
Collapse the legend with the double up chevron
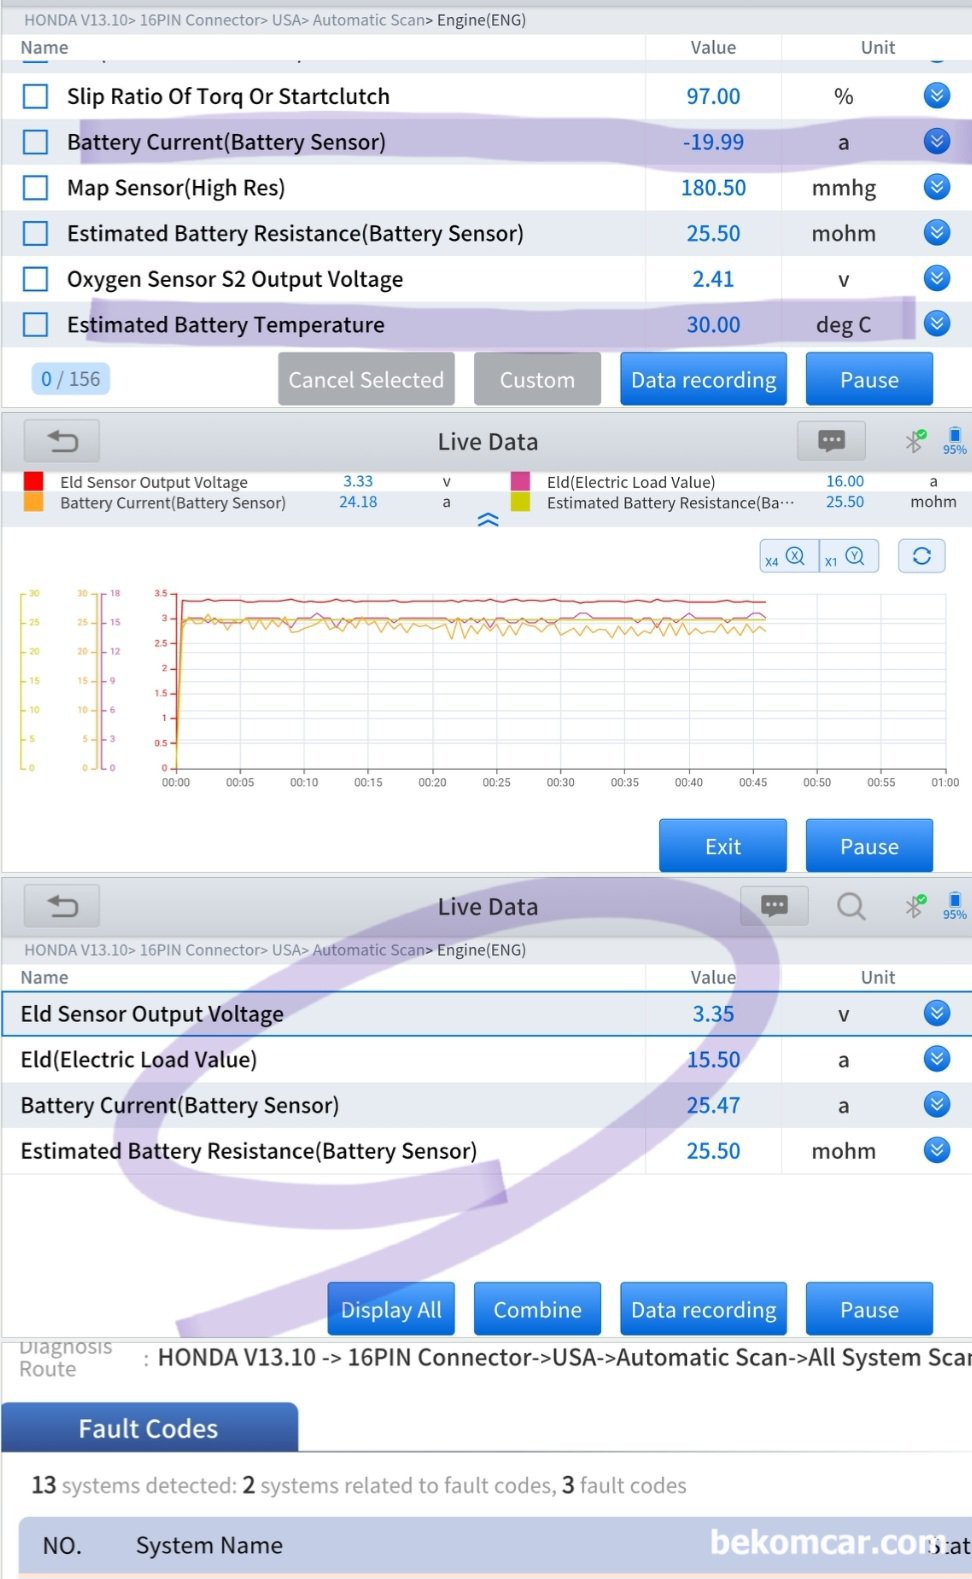coord(488,520)
